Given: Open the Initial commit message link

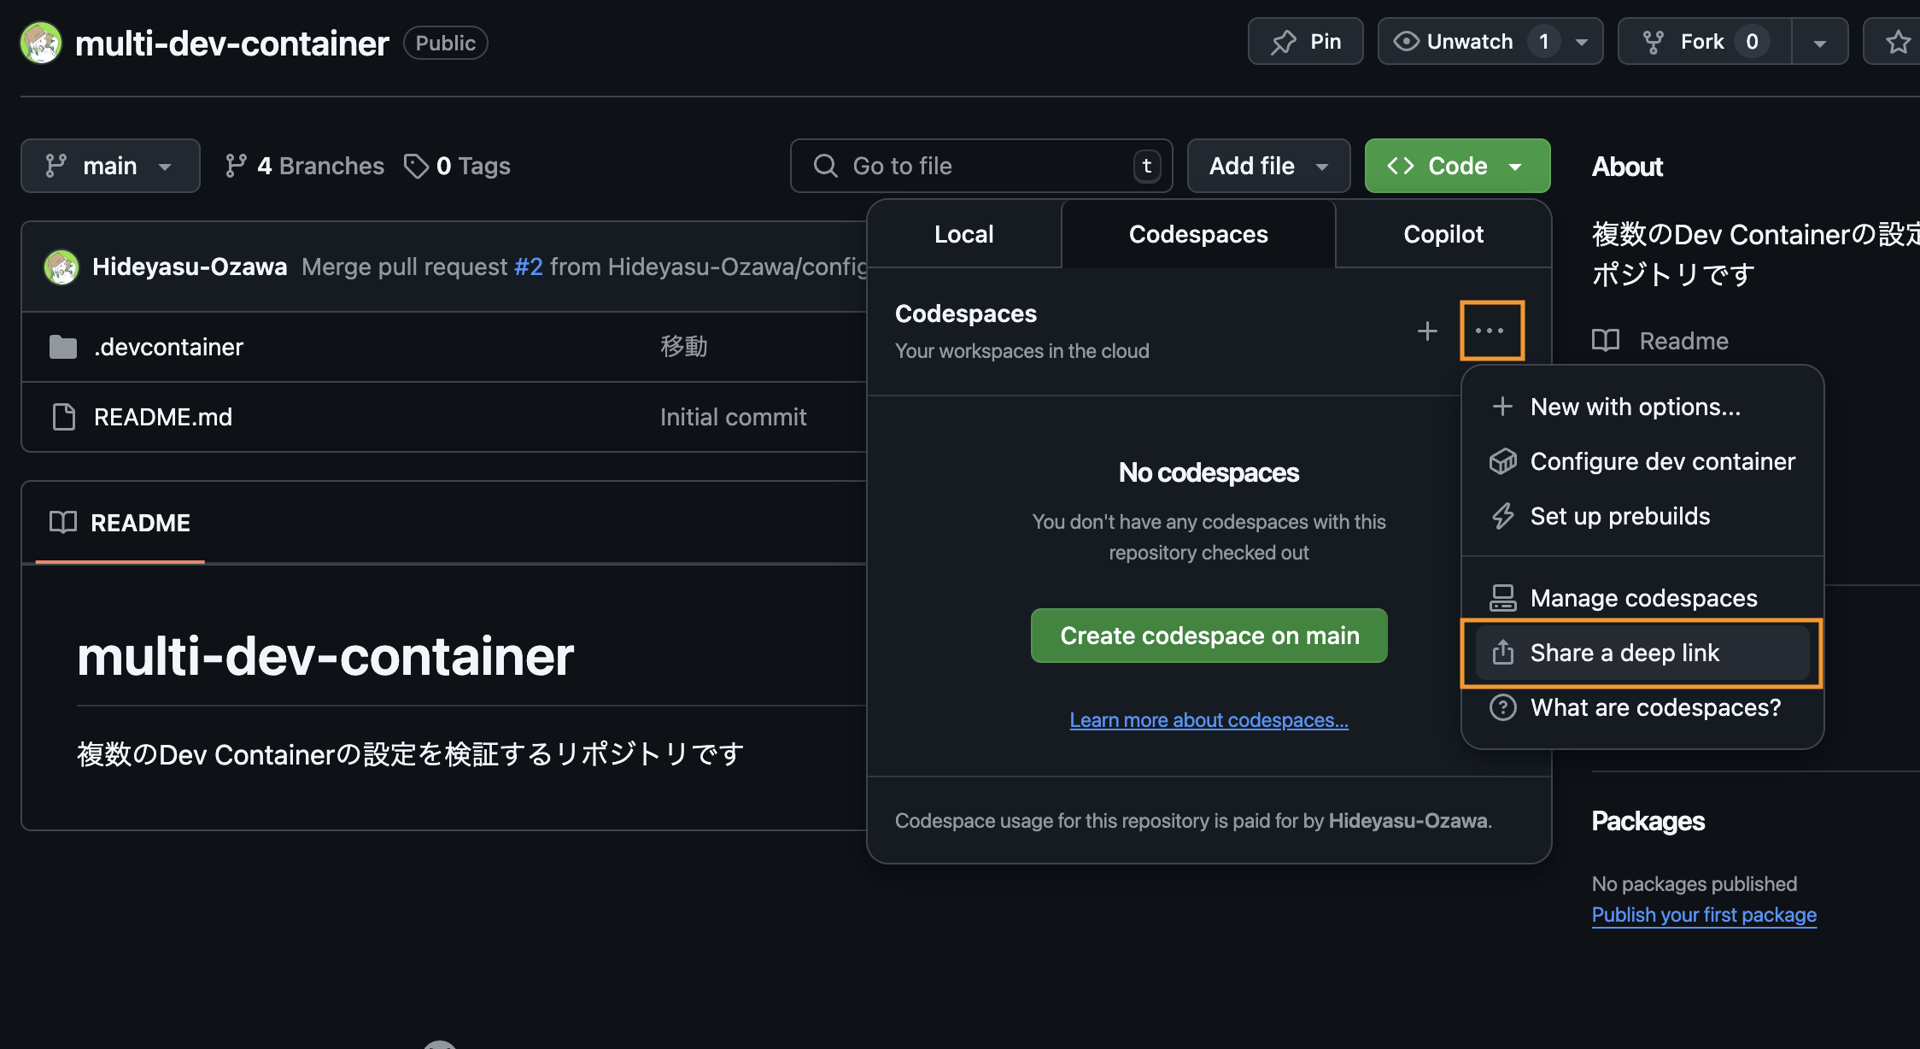Looking at the screenshot, I should (733, 417).
